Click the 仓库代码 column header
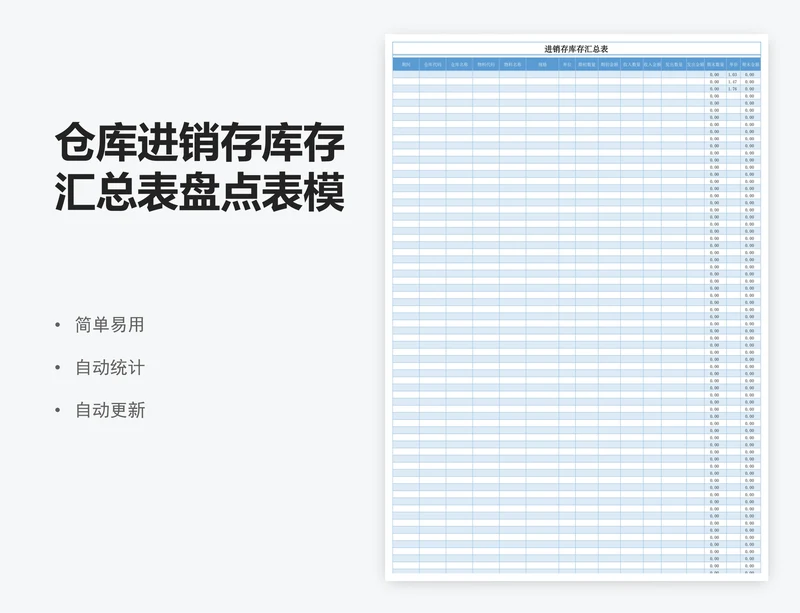This screenshot has height=613, width=800. point(433,65)
